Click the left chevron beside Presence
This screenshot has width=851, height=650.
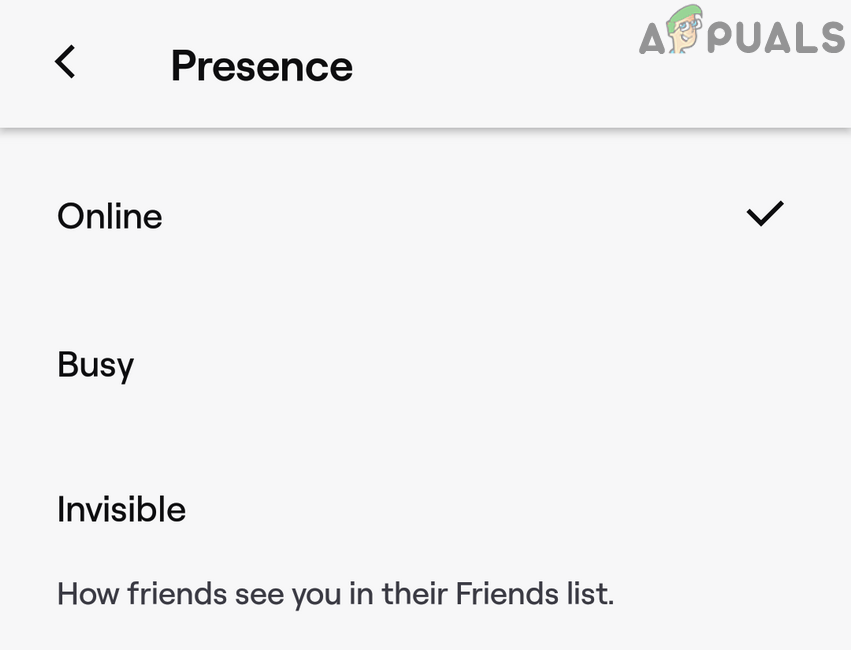[65, 62]
